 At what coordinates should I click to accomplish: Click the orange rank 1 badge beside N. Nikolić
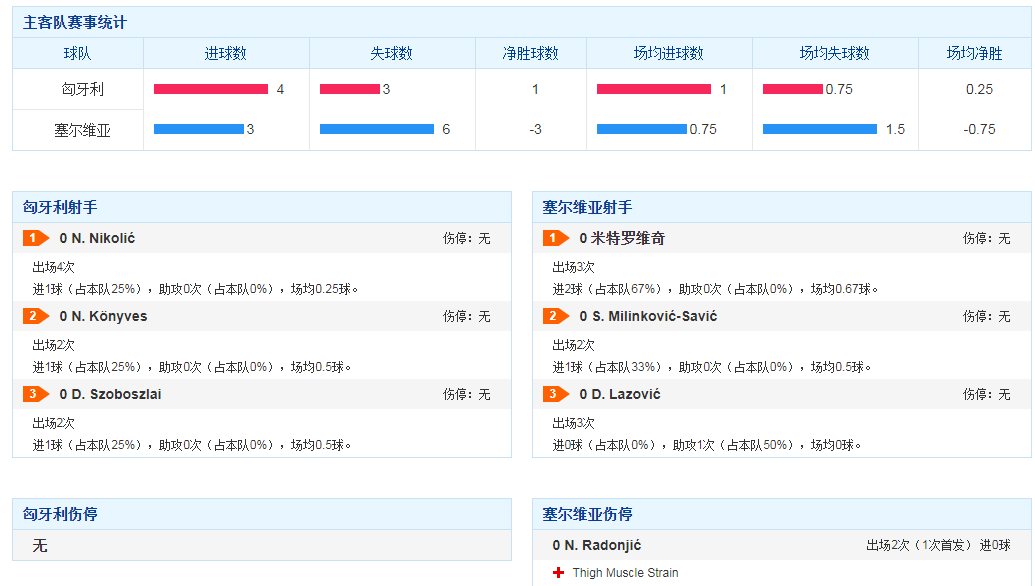tap(35, 238)
